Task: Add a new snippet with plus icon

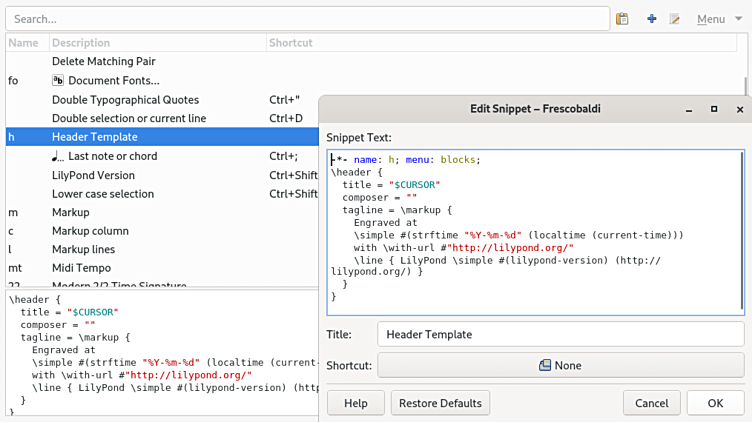Action: click(x=651, y=19)
